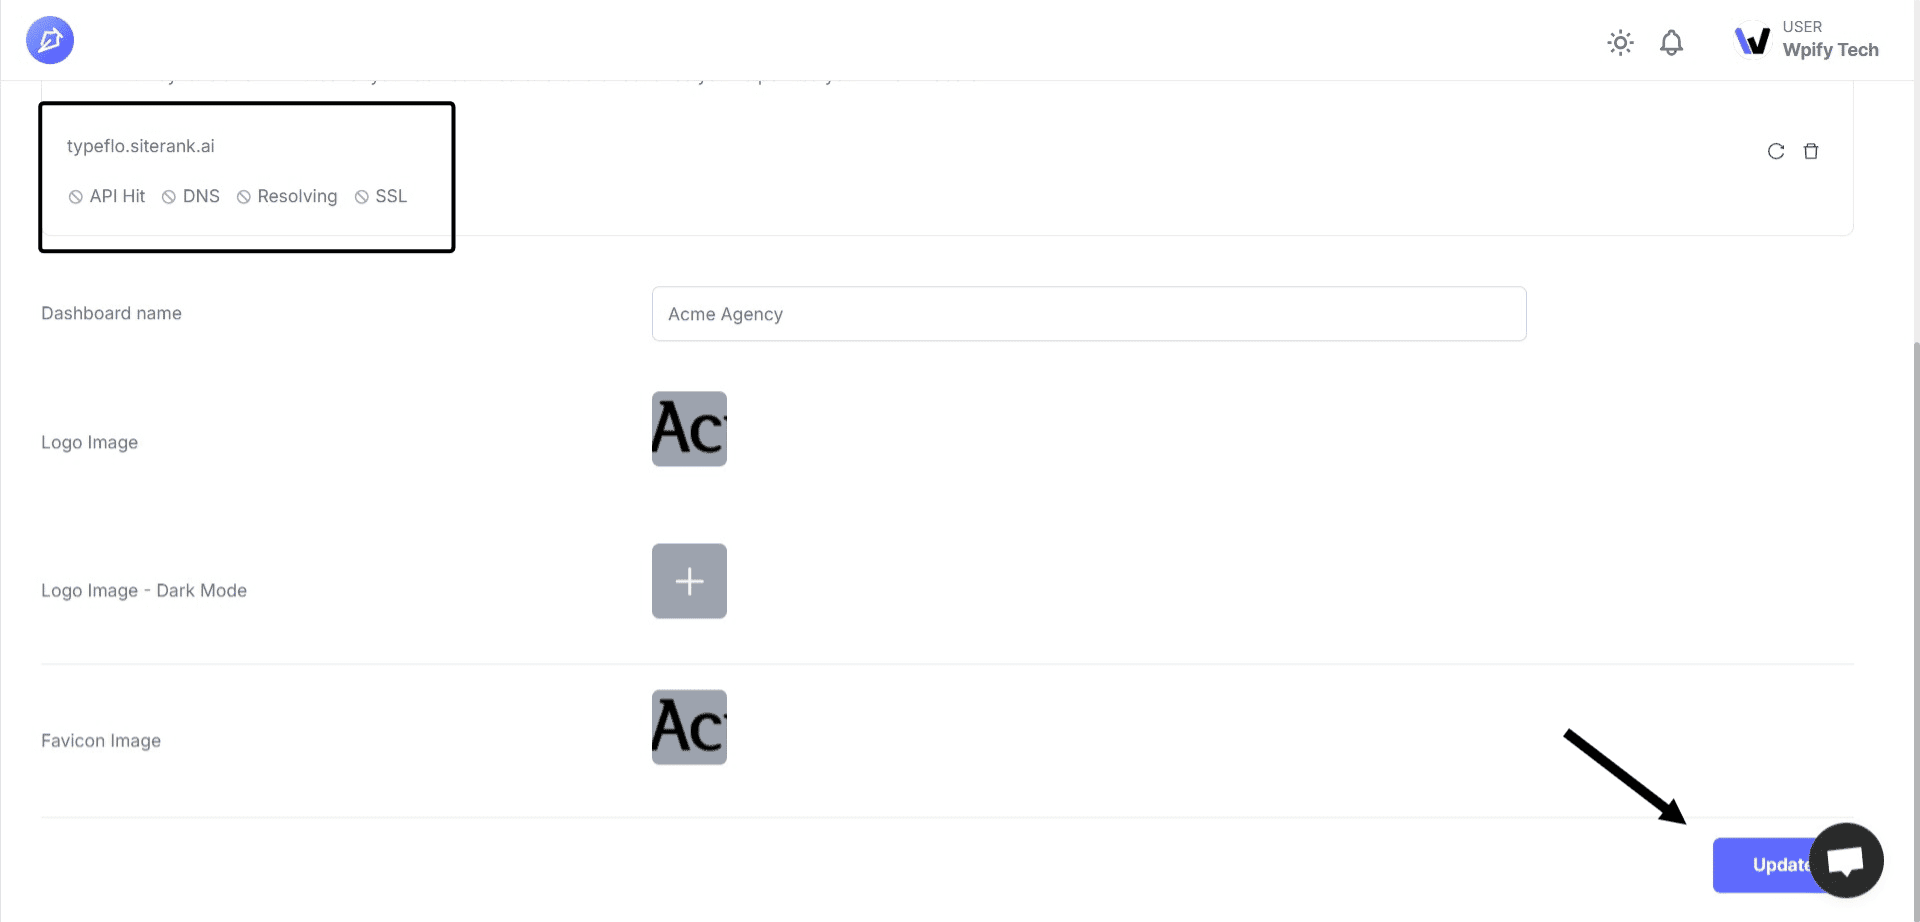Open the Wpify Tech user menu
The image size is (1920, 922).
pos(1829,49)
